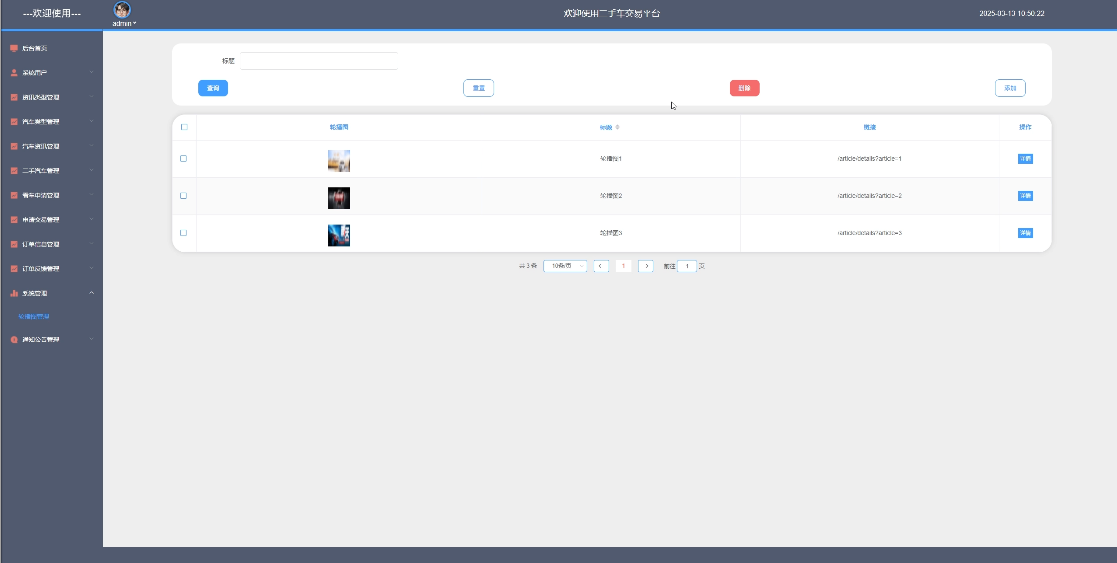1117x563 pixels.
Task: Click the 系统管理 bar chart icon
Action: 14,294
